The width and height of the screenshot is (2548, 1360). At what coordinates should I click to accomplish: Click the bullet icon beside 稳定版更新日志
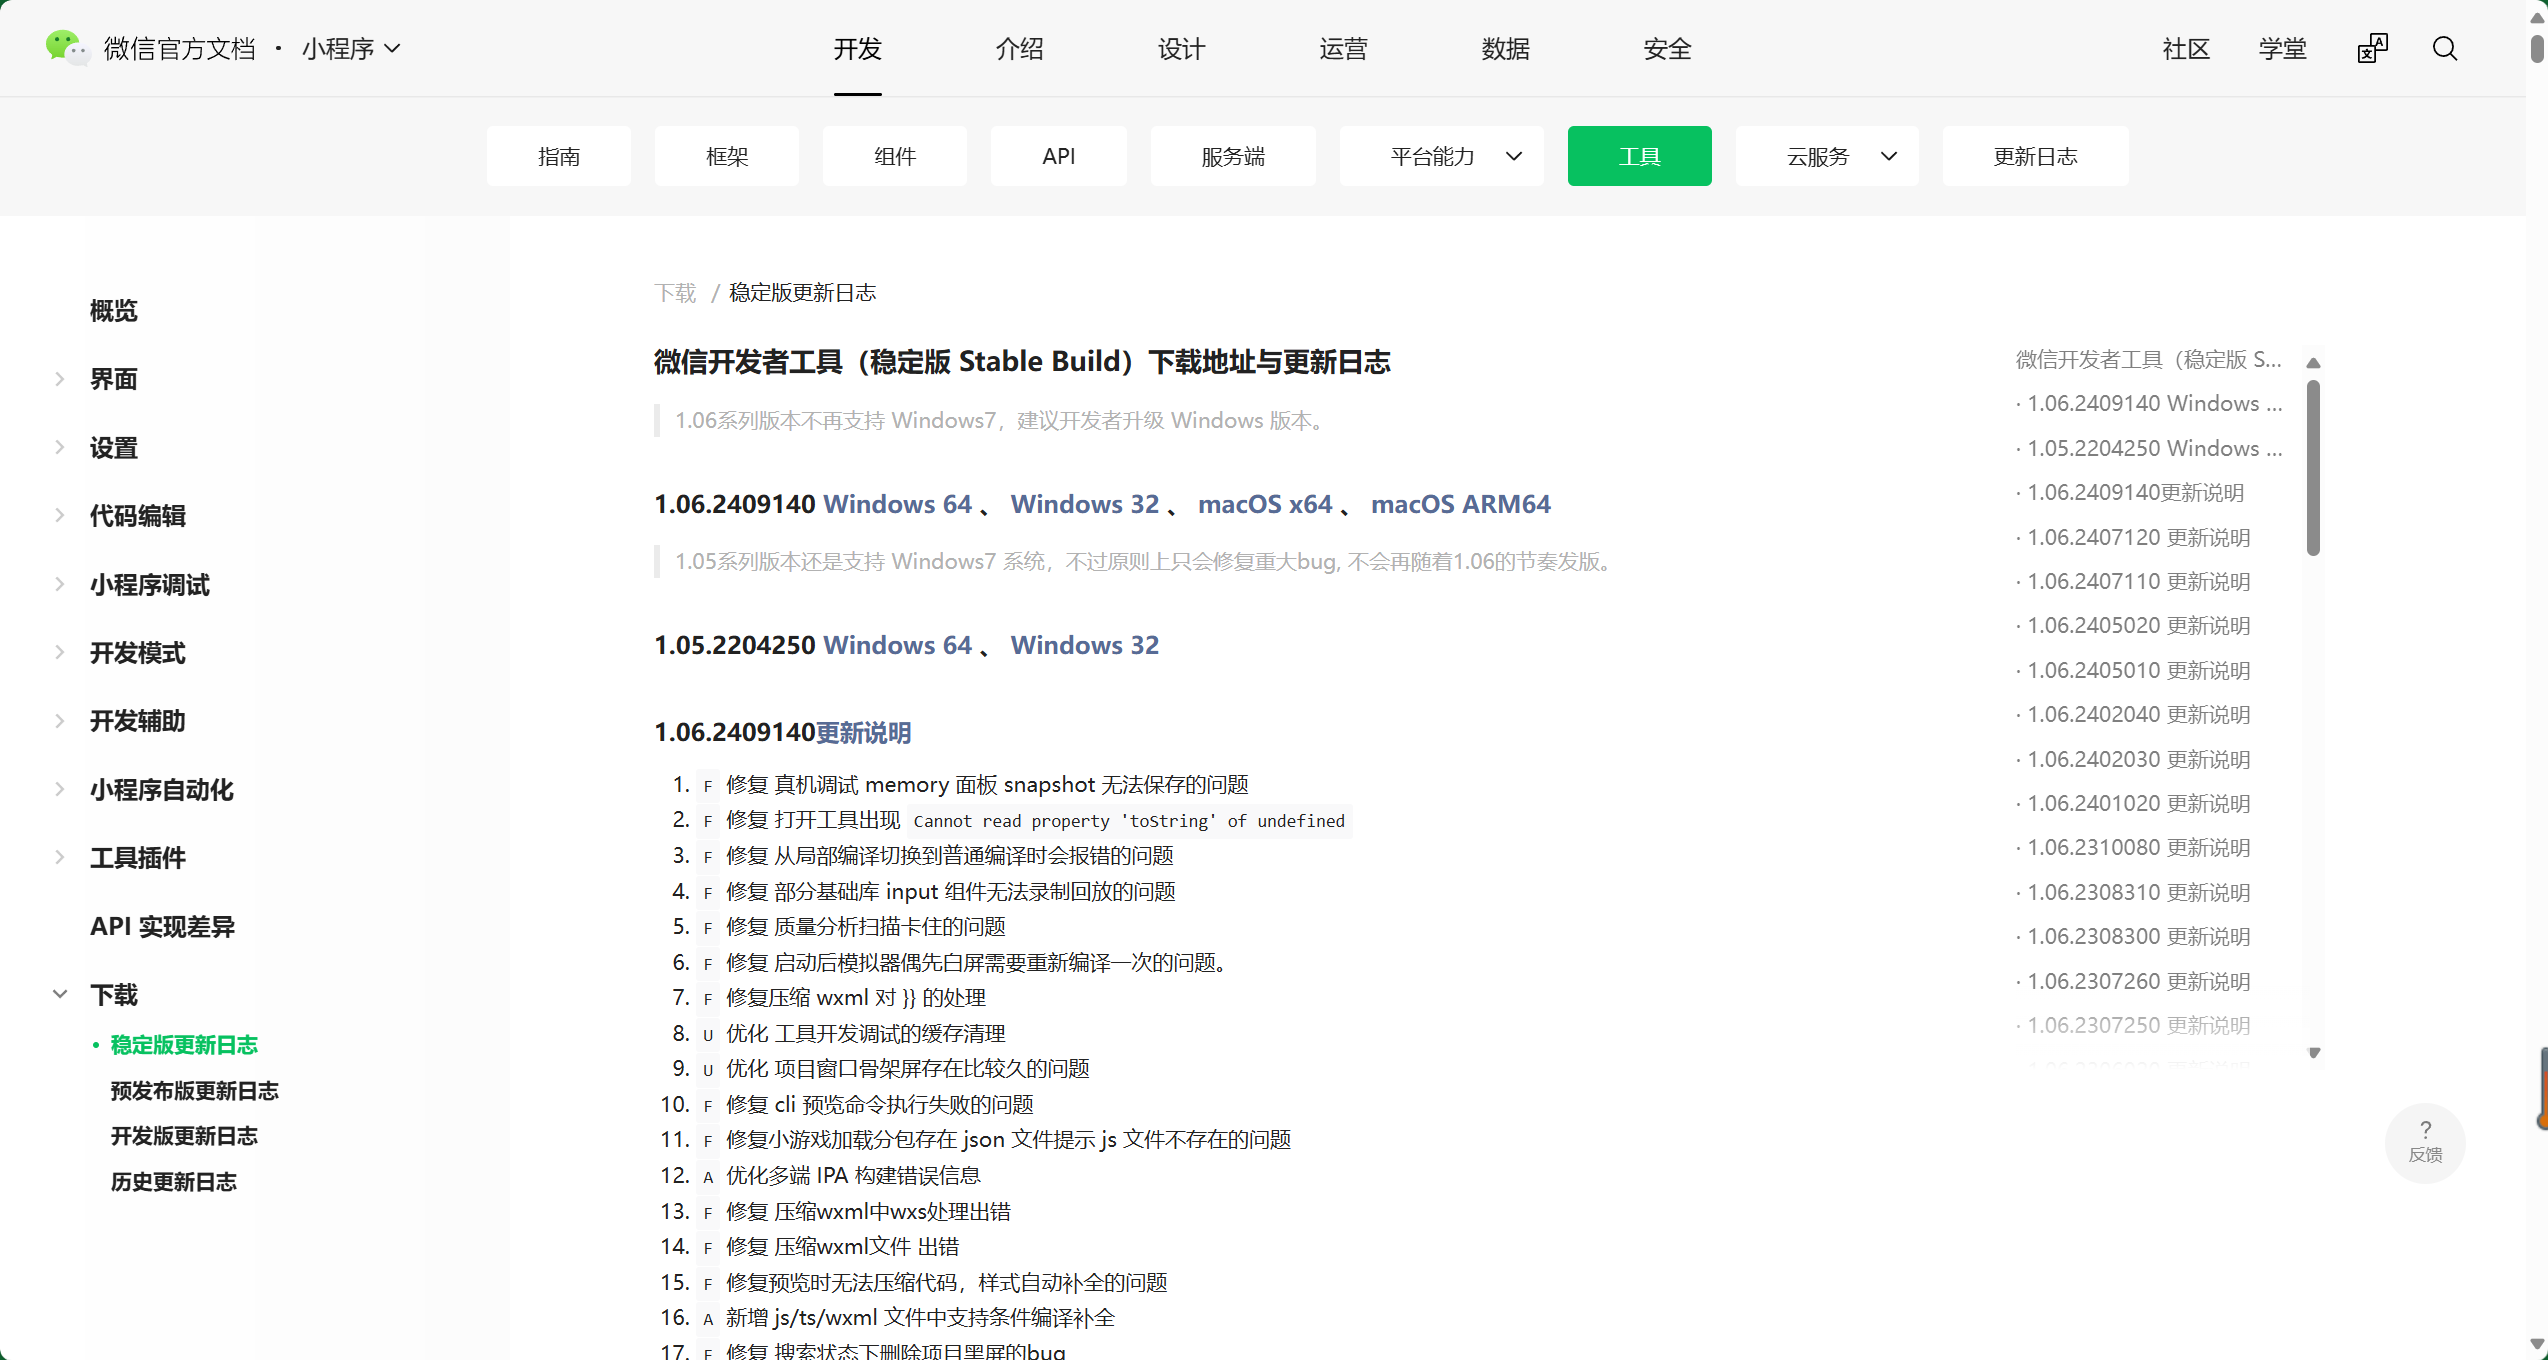pos(95,1045)
